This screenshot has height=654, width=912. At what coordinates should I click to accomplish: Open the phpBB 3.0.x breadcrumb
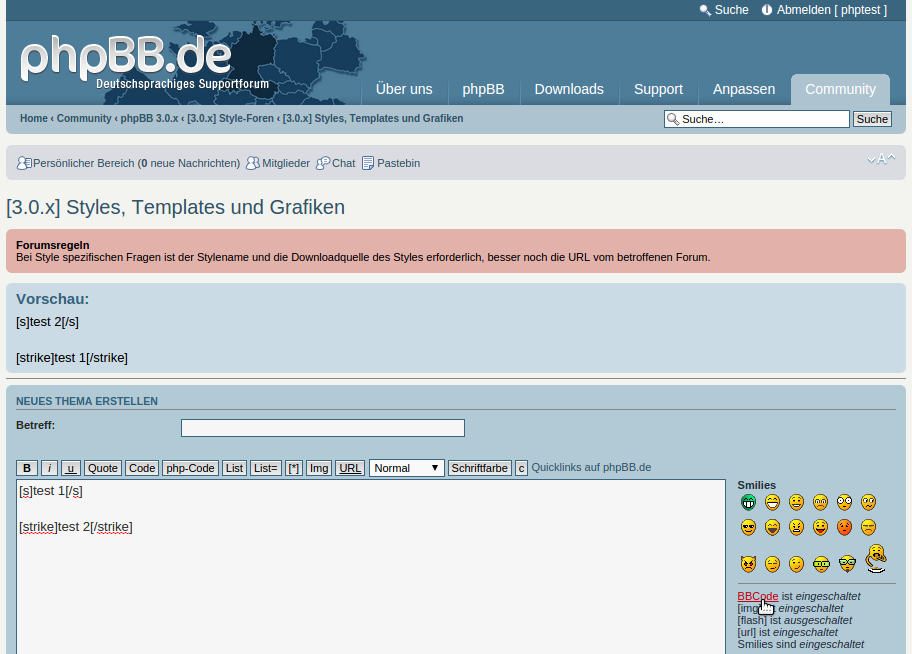149,118
